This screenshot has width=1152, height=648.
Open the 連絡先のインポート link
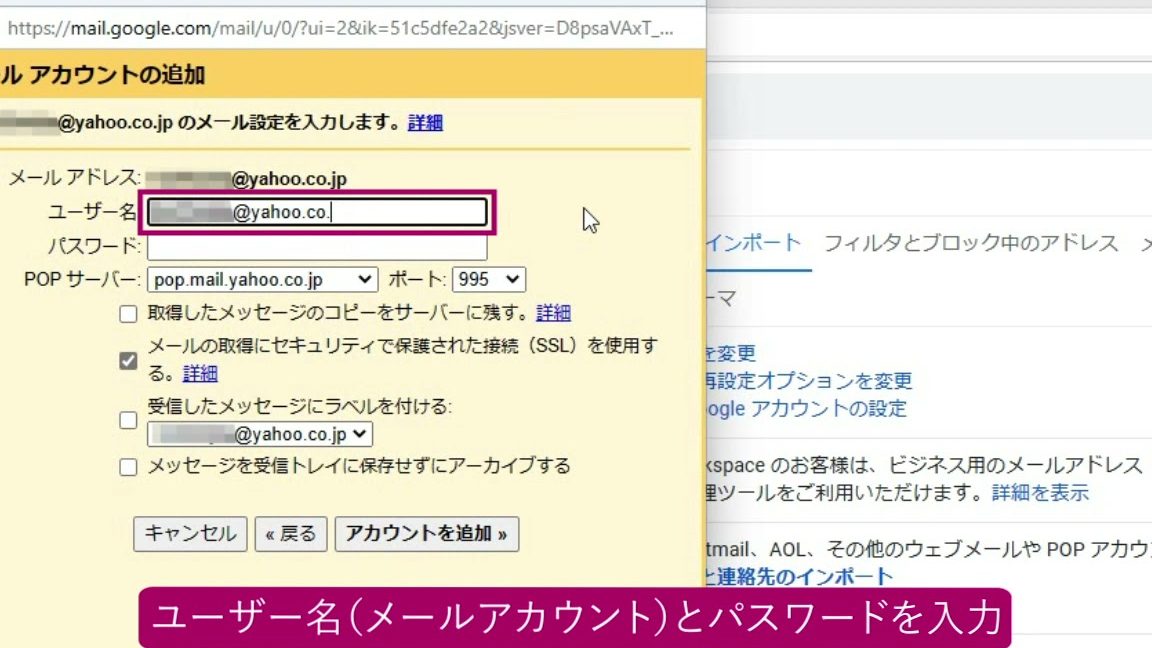coord(801,577)
